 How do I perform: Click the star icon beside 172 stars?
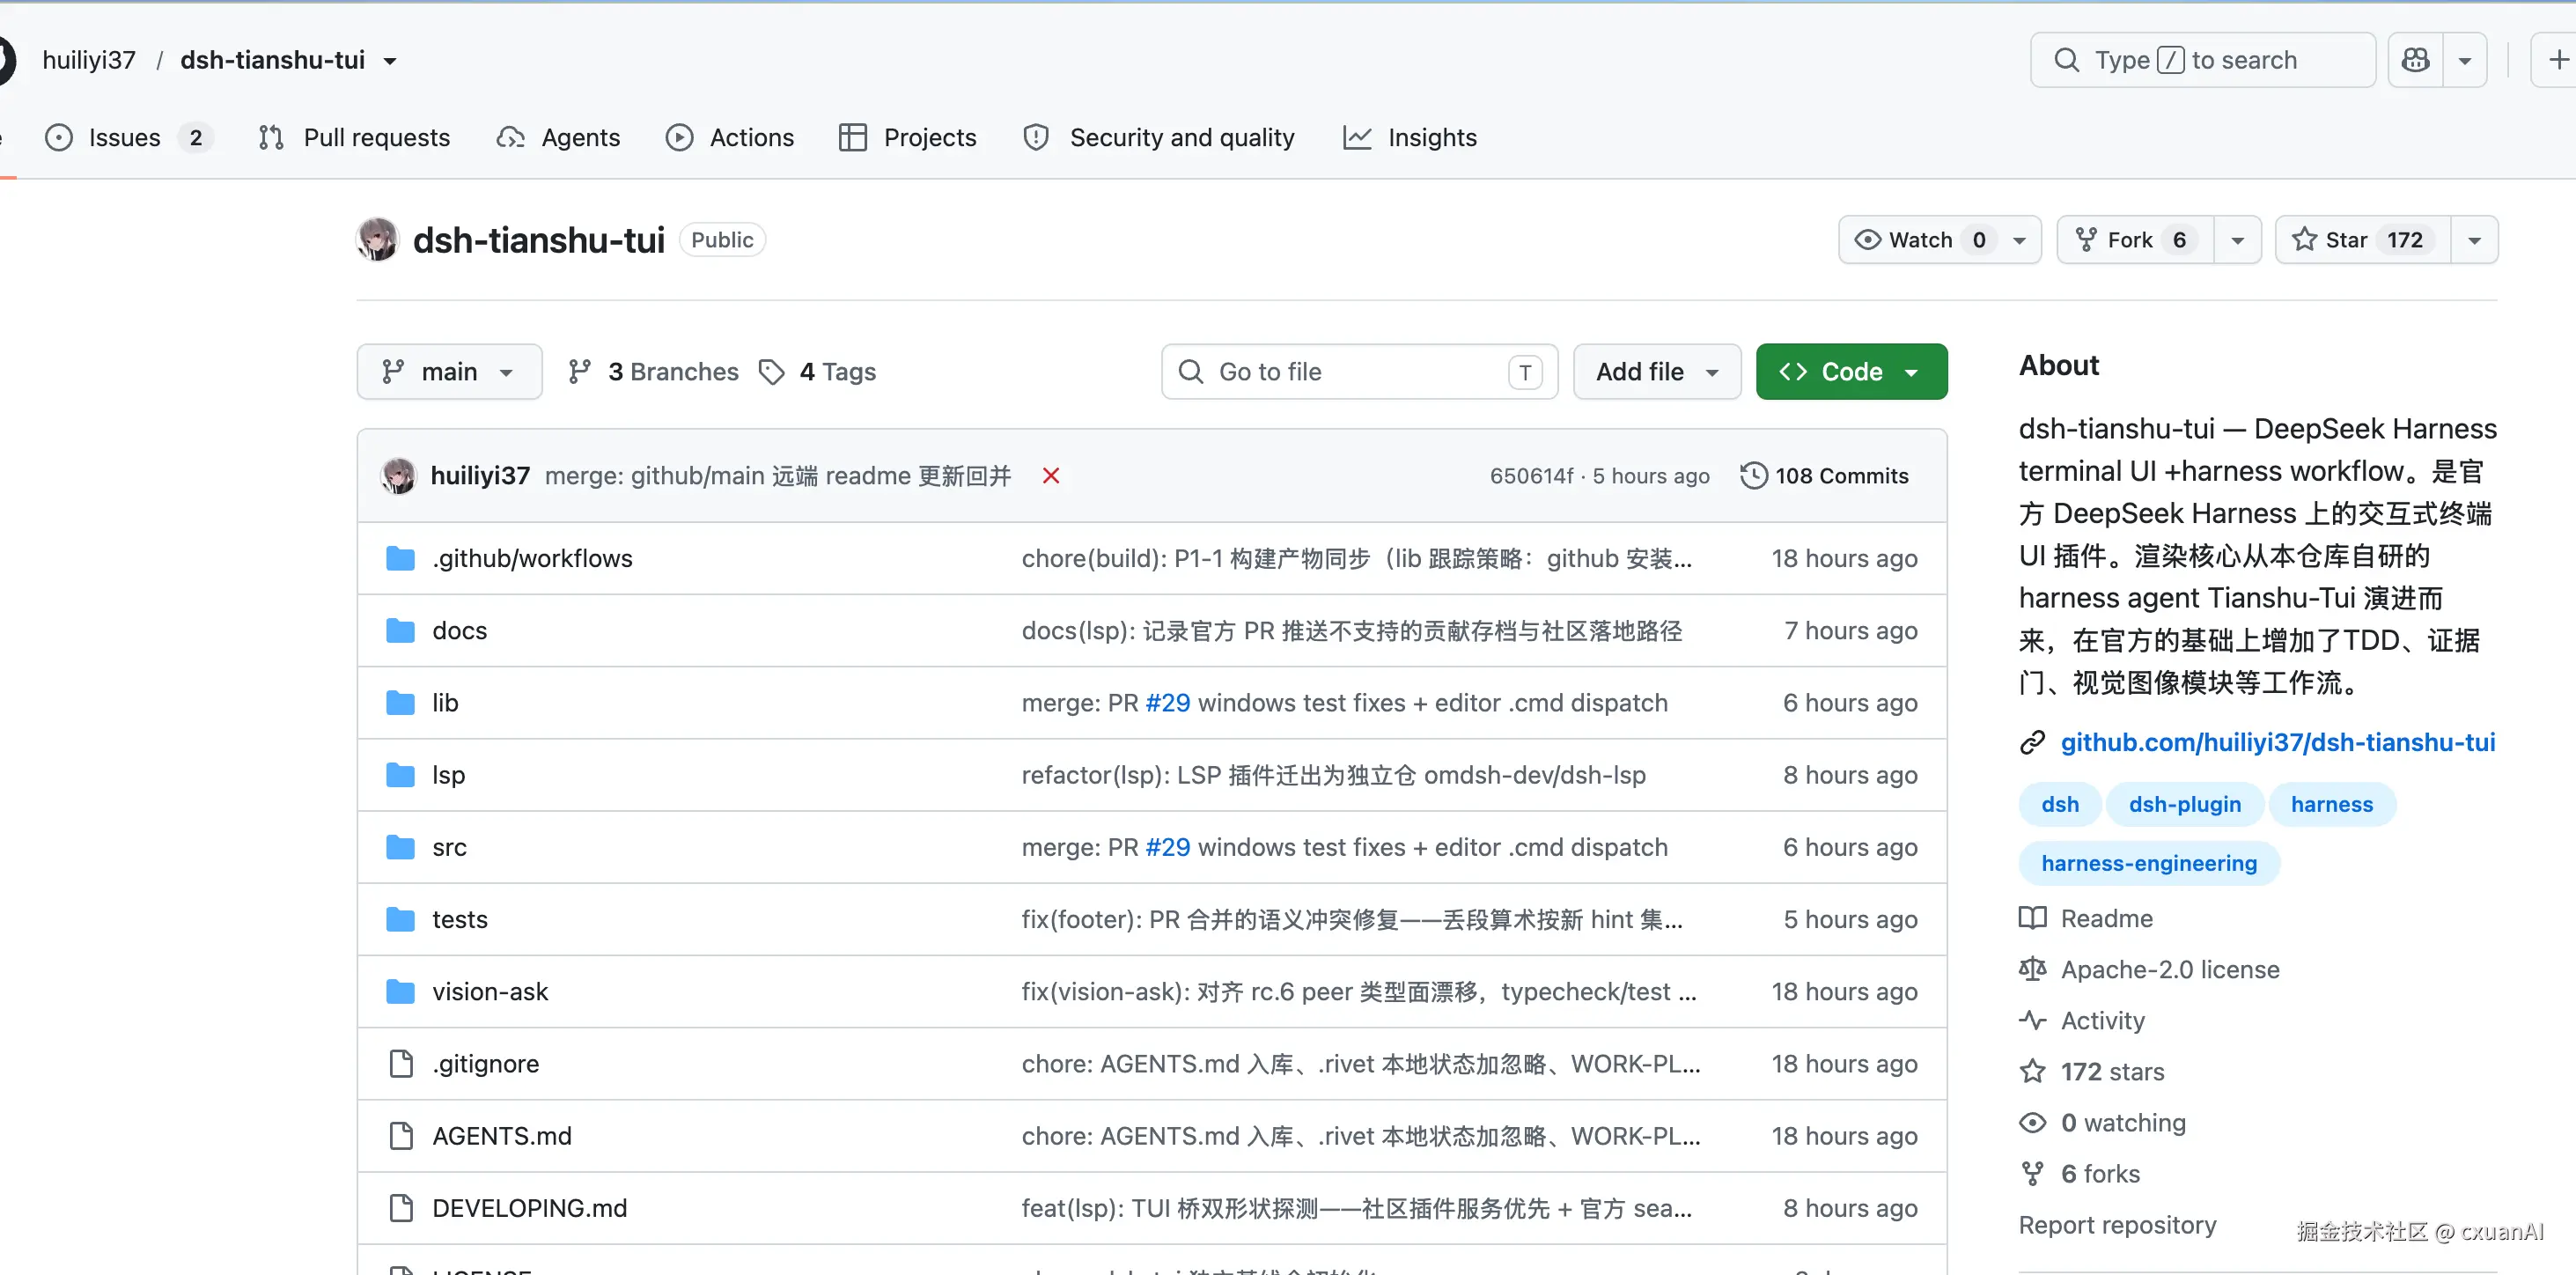click(x=2032, y=1072)
